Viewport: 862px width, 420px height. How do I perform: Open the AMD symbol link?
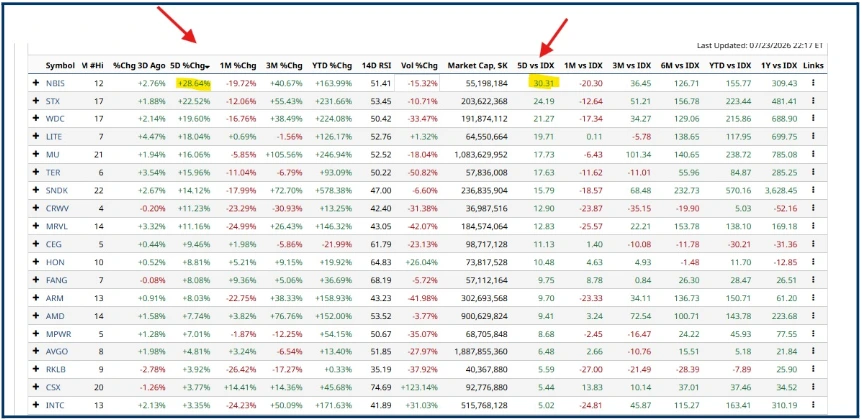54,316
